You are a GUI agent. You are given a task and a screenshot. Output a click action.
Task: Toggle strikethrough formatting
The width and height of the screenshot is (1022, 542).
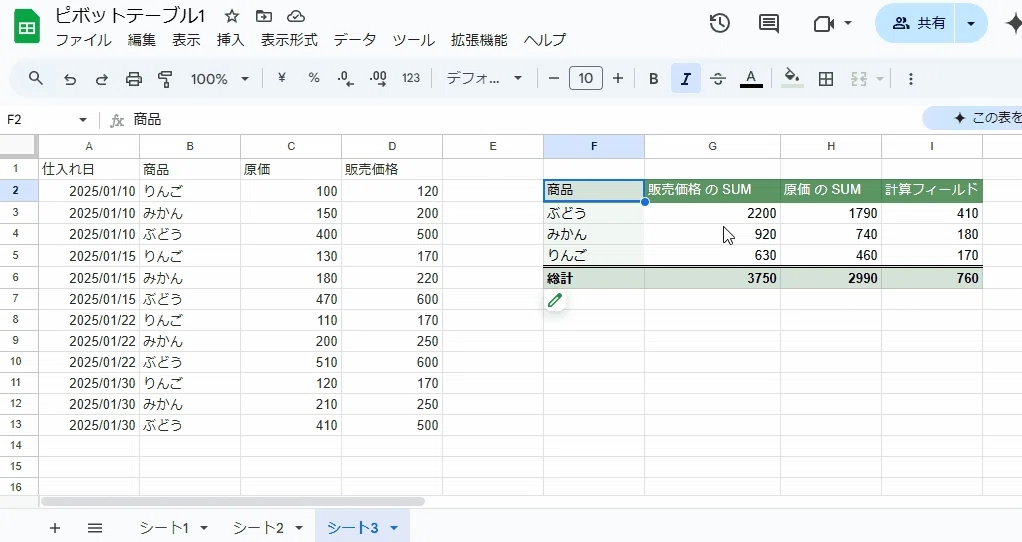click(718, 79)
